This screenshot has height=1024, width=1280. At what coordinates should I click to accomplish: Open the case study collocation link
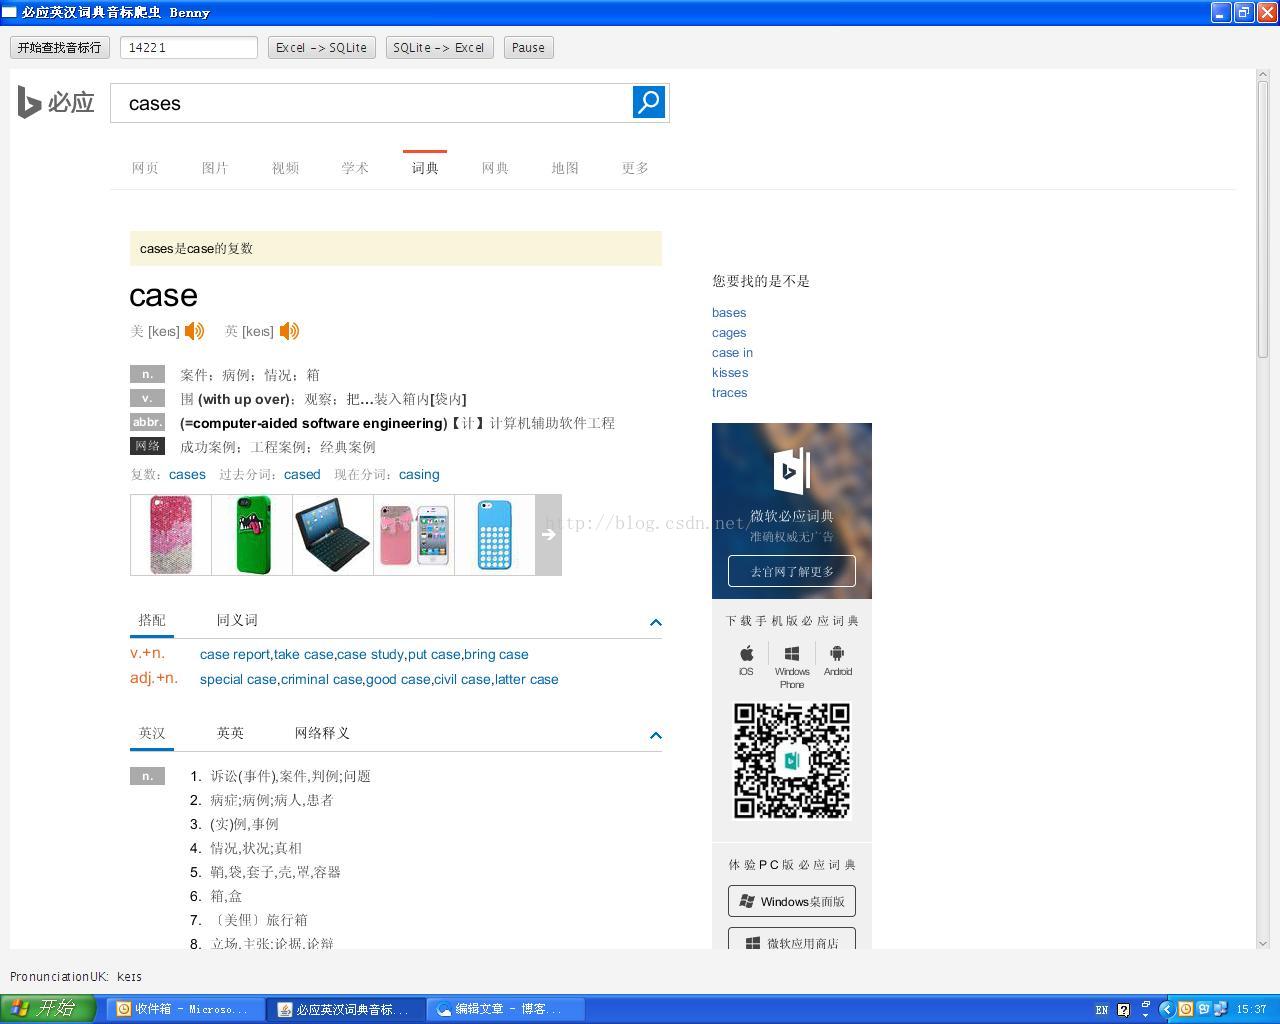click(x=370, y=654)
